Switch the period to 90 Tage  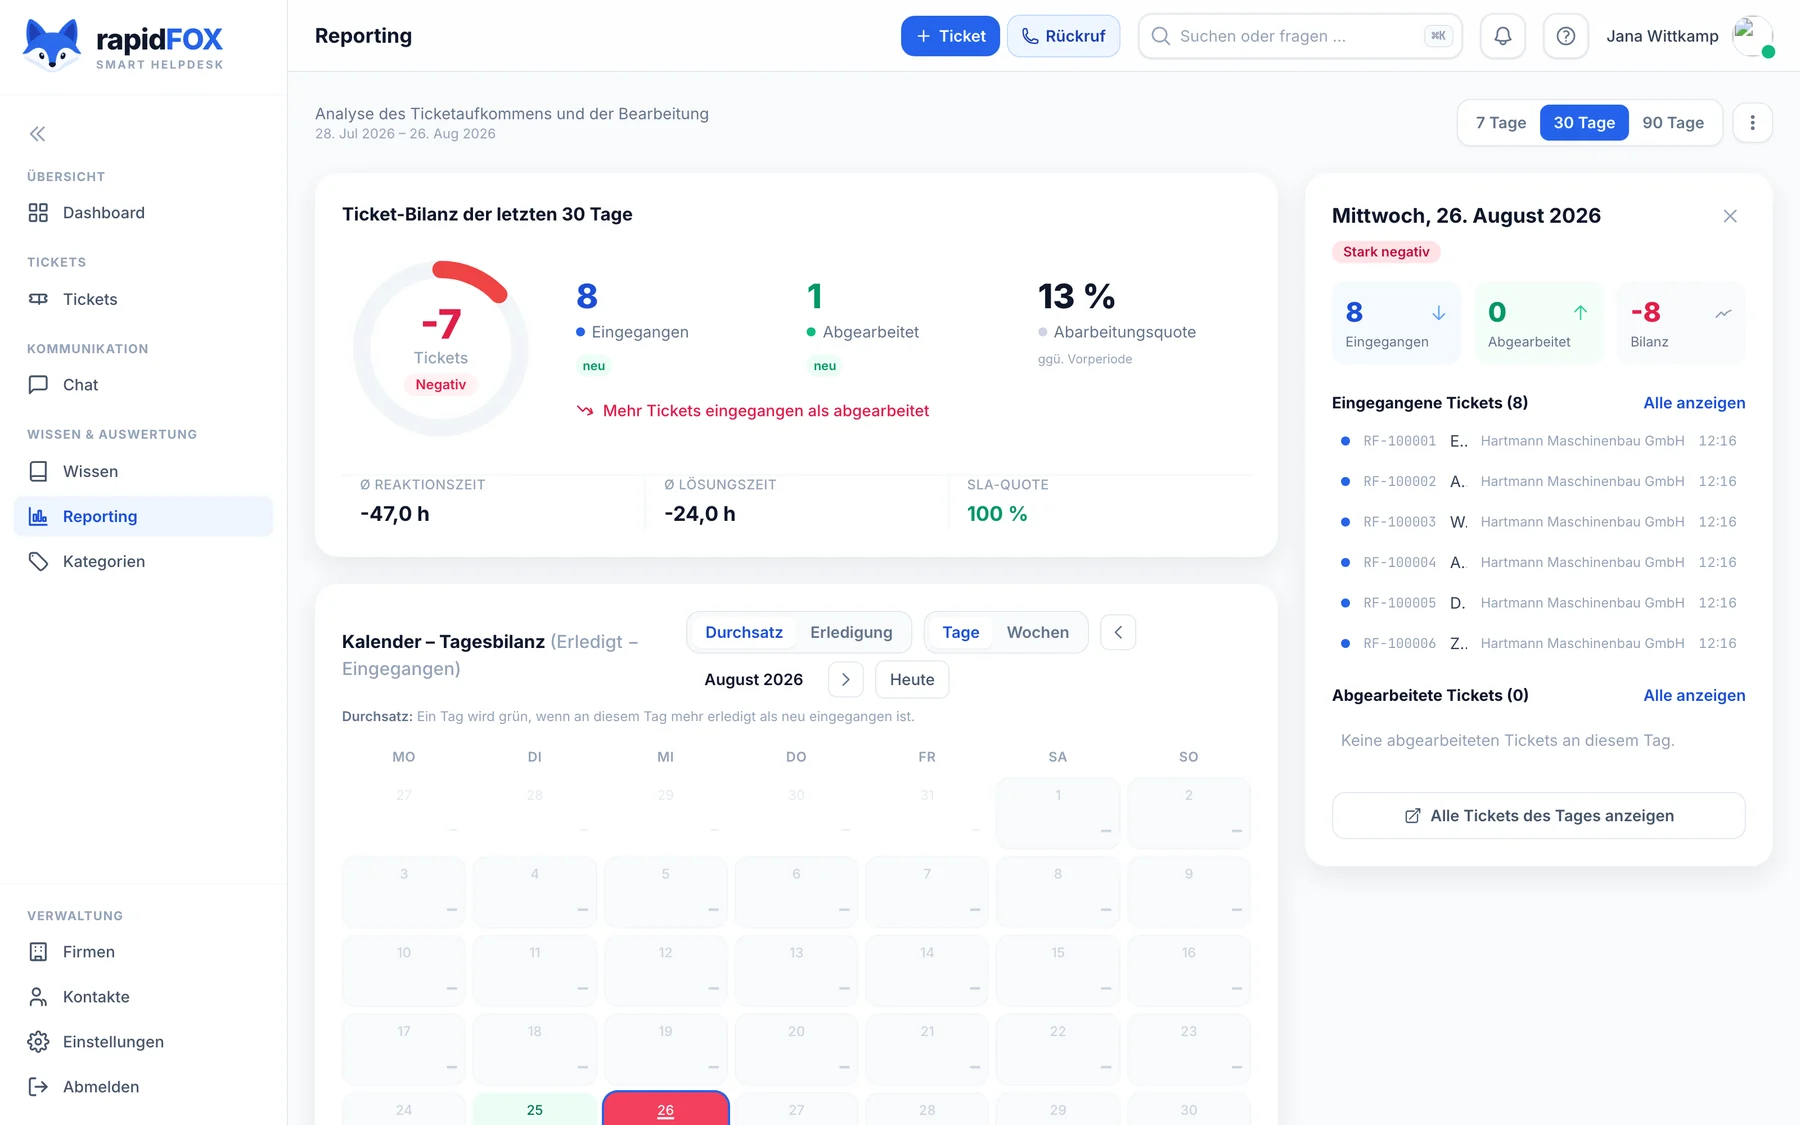point(1673,123)
